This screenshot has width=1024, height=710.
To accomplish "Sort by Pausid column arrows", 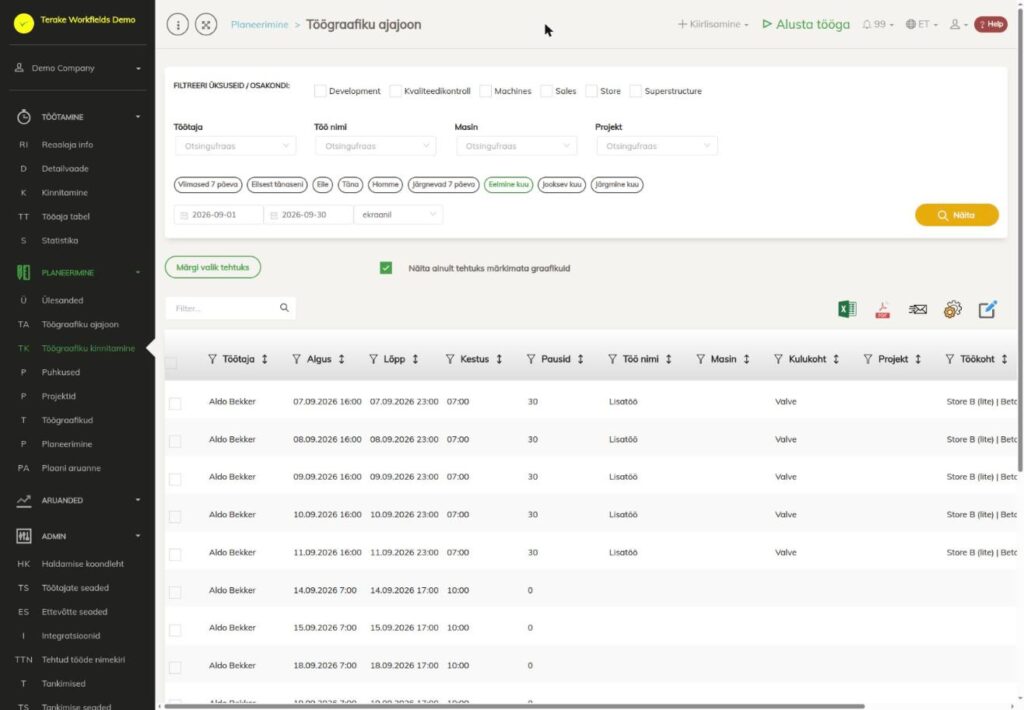I will click(580, 359).
